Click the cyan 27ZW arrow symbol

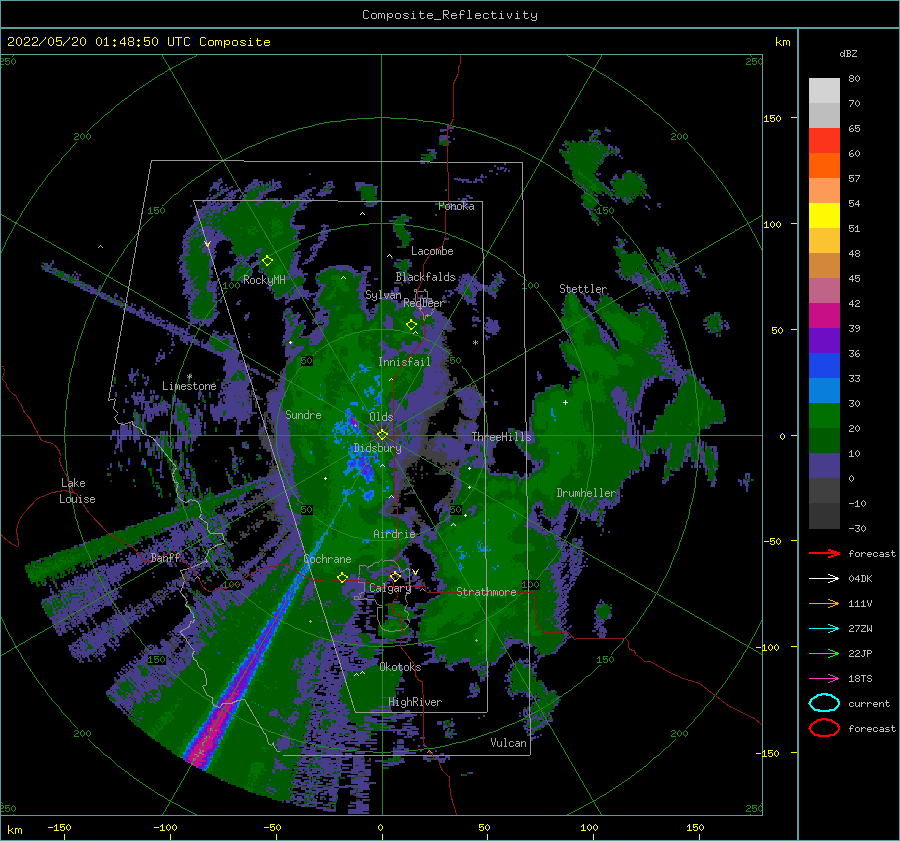click(824, 628)
